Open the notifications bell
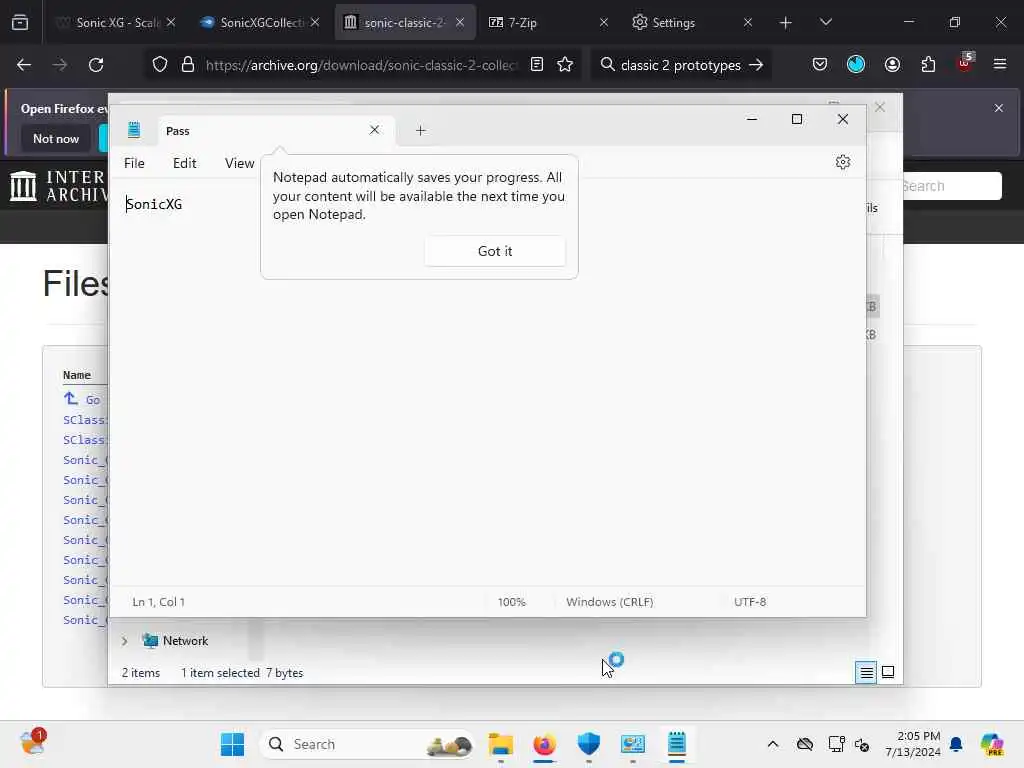 [x=956, y=744]
